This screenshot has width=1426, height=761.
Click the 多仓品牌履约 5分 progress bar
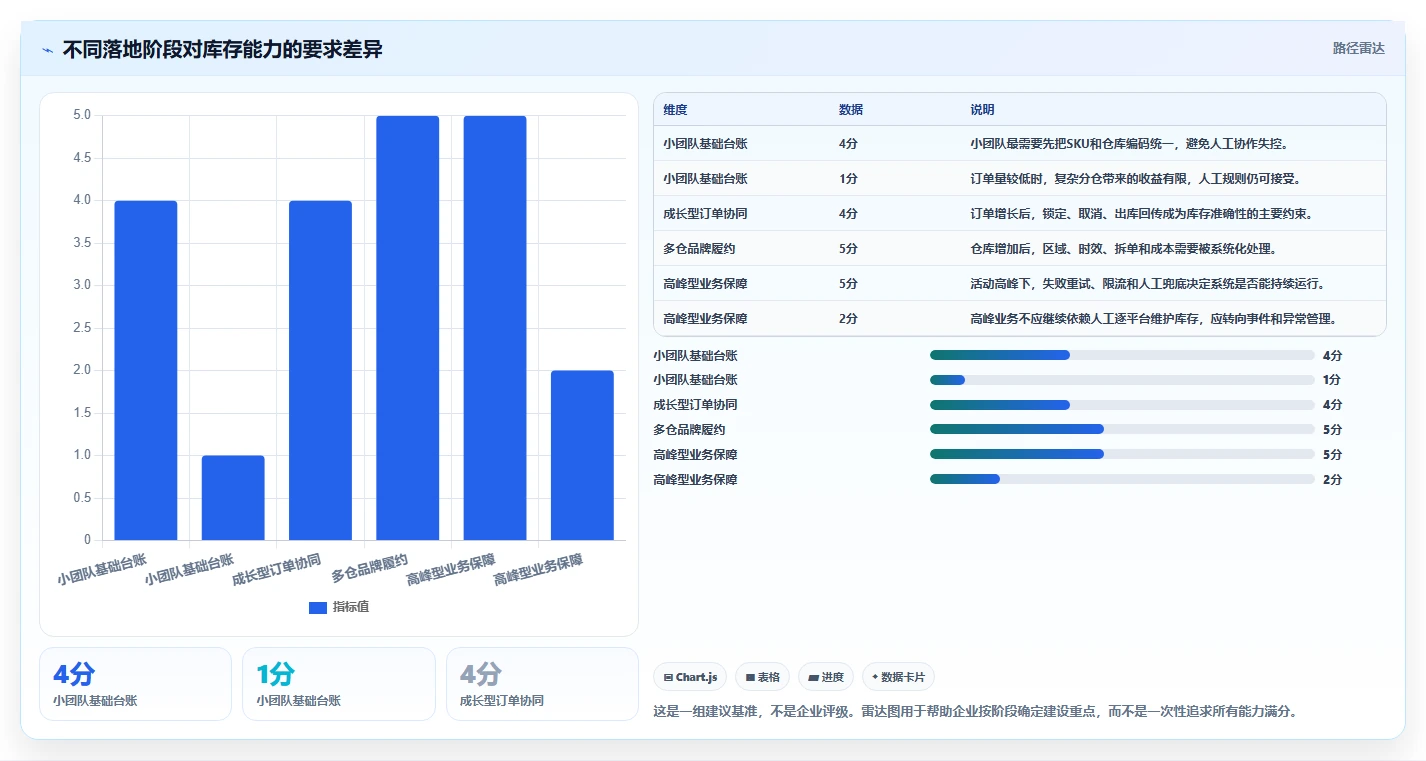coord(1122,429)
